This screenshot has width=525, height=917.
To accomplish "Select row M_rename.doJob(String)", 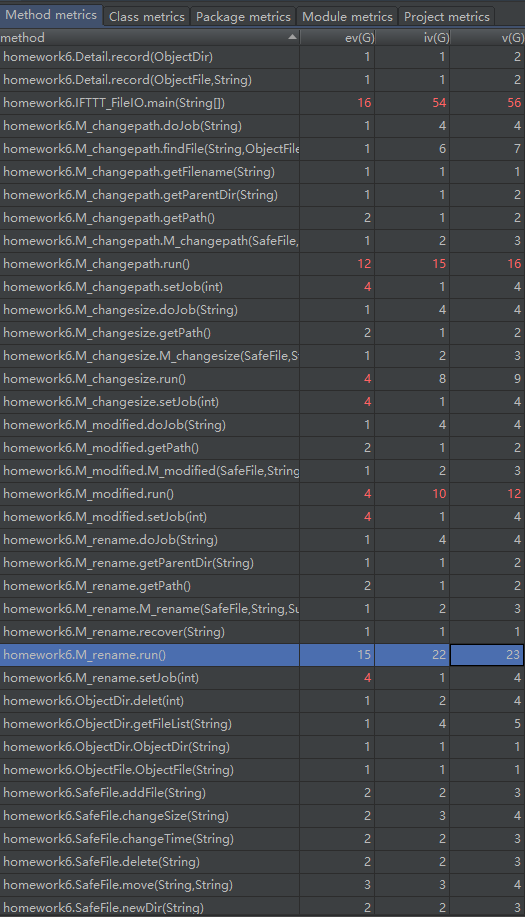I will 262,540.
